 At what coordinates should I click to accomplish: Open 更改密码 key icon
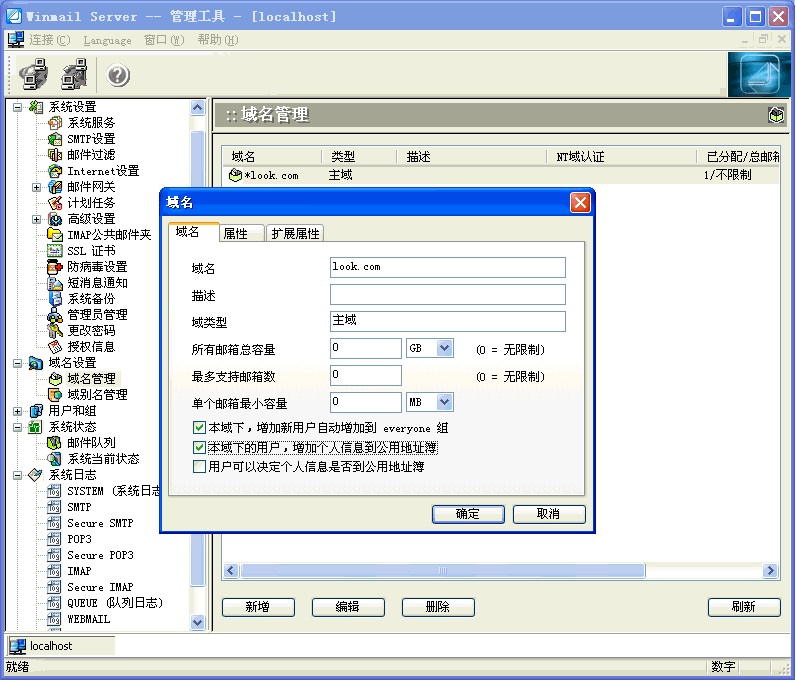(55, 331)
